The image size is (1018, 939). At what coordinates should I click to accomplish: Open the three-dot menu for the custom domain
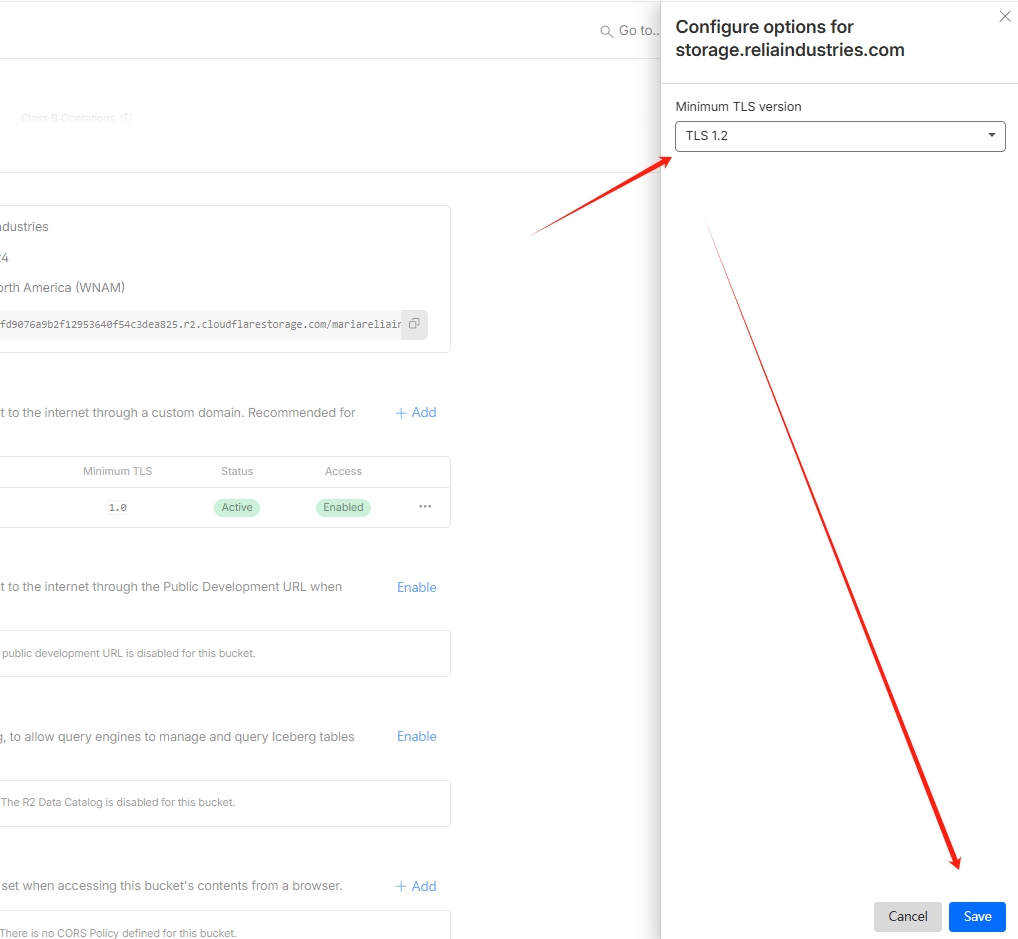coord(425,507)
